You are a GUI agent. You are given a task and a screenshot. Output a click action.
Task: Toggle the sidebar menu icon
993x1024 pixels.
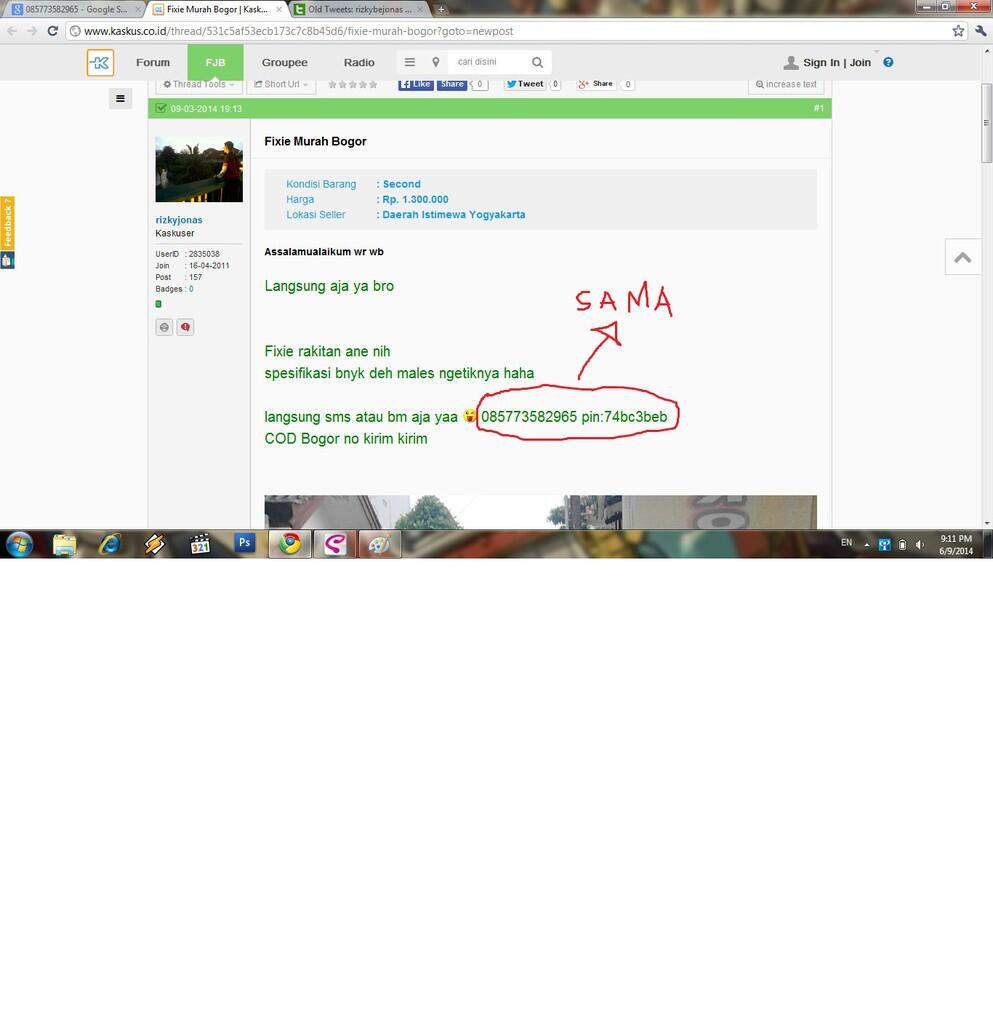pyautogui.click(x=120, y=99)
